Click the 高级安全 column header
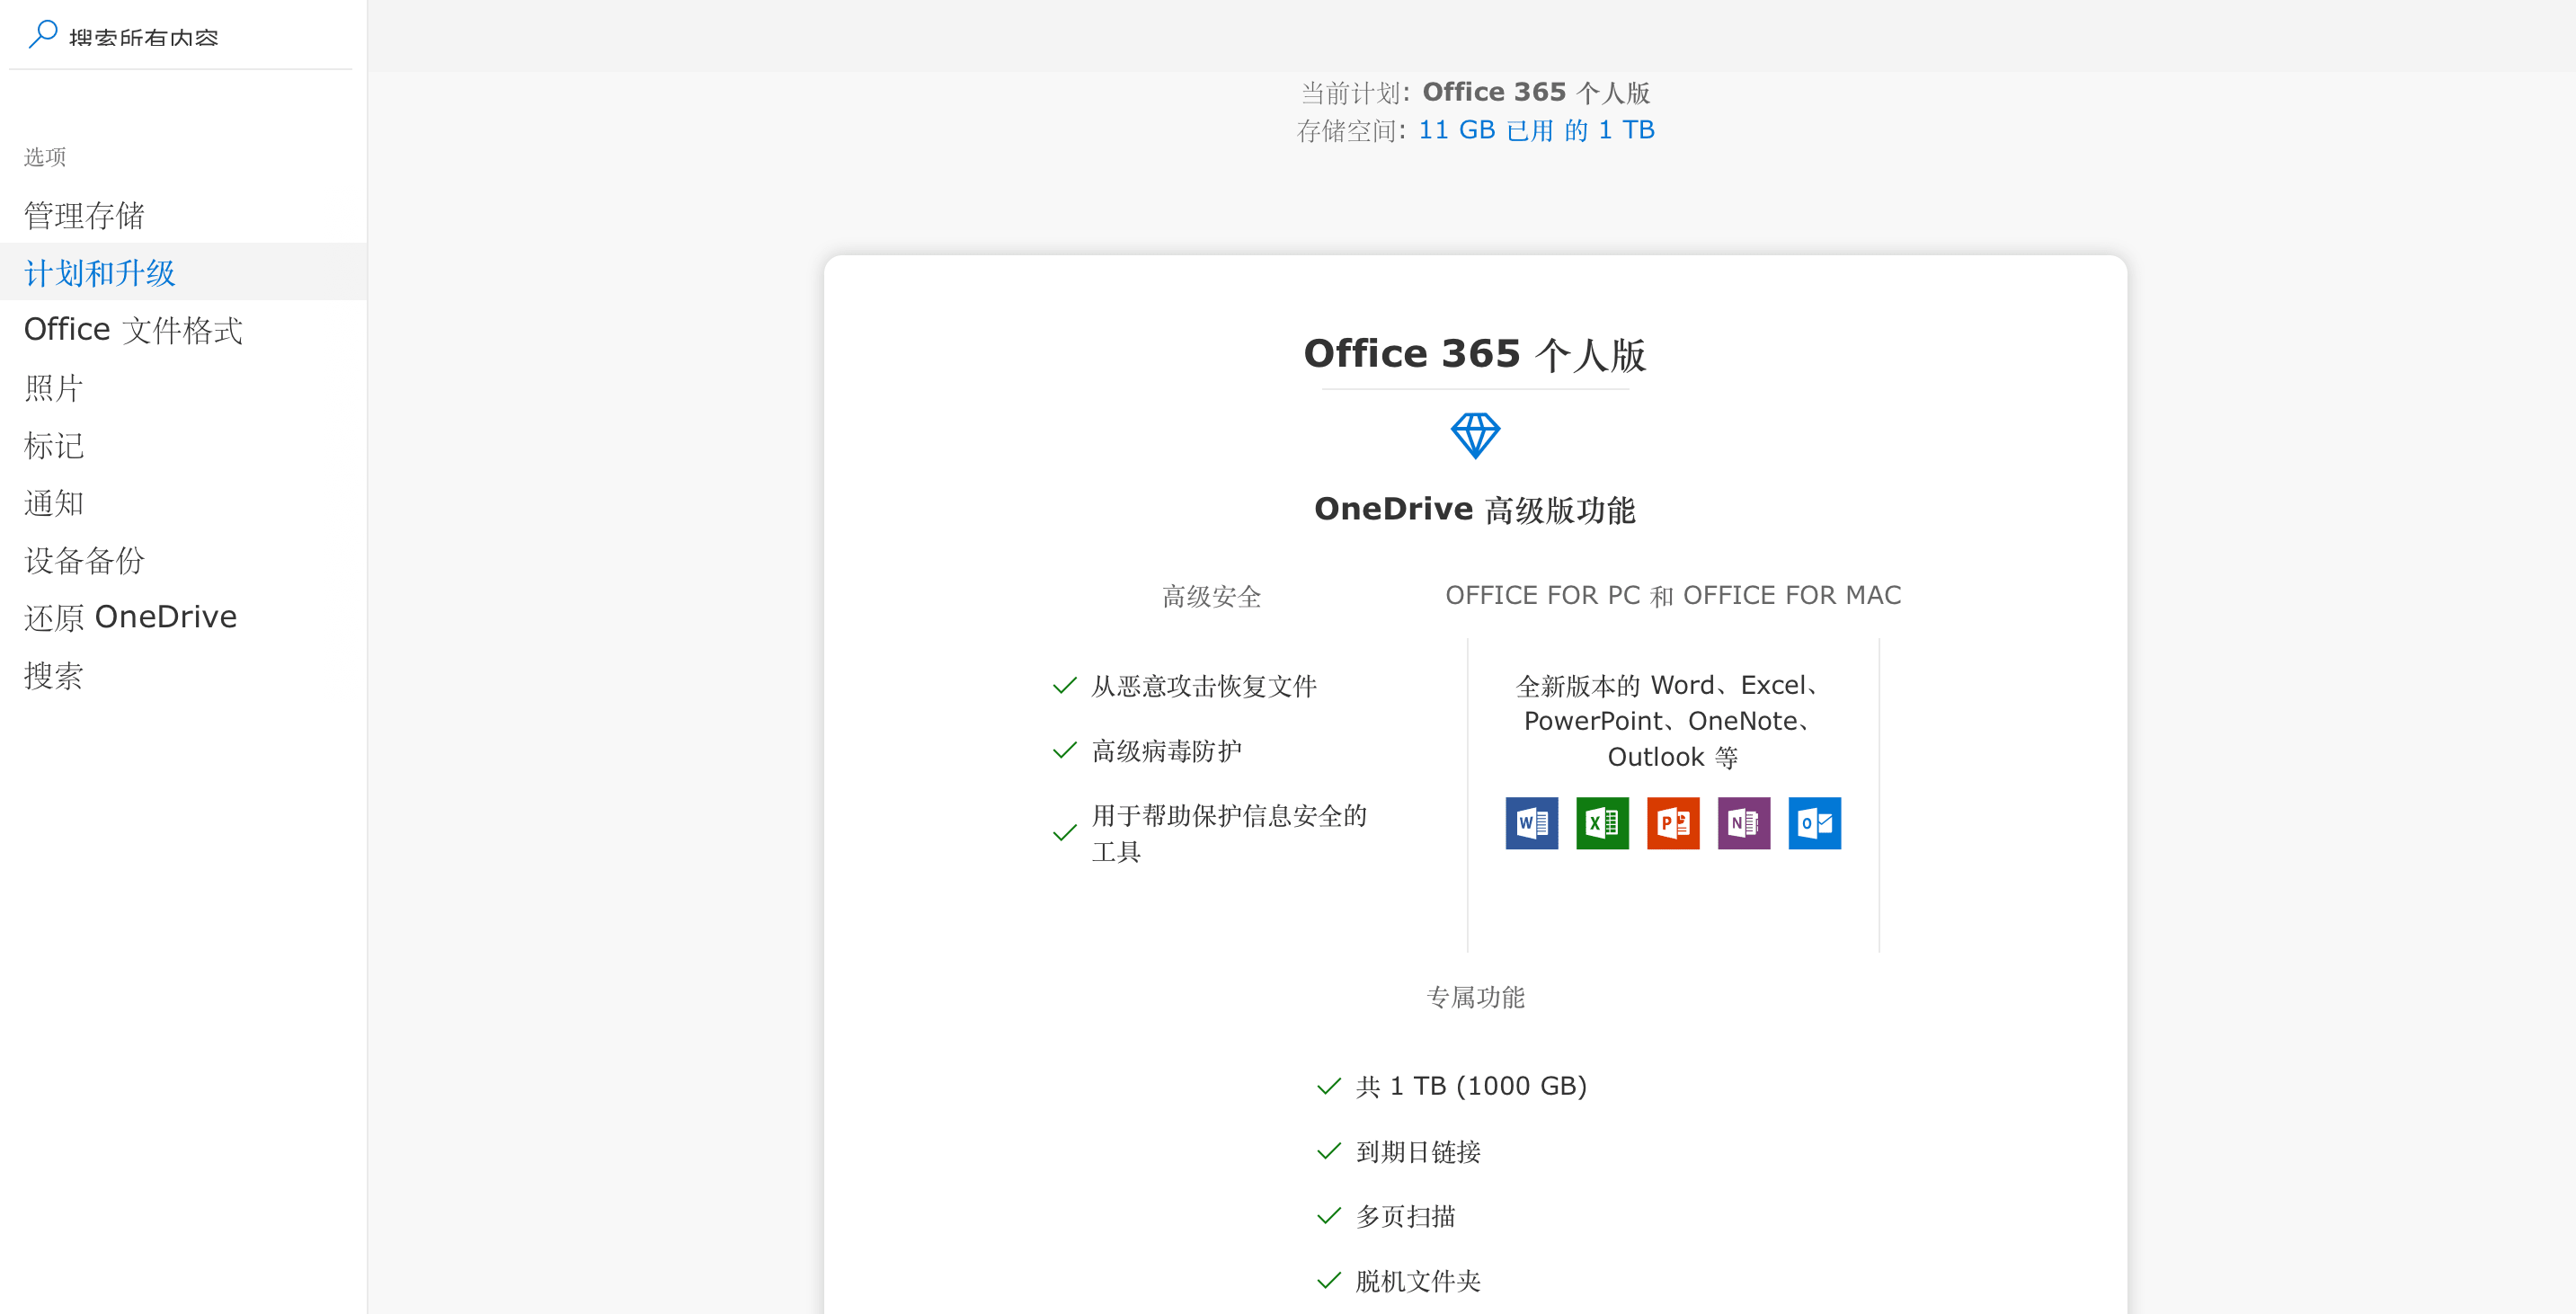Image resolution: width=2576 pixels, height=1314 pixels. 1211,597
